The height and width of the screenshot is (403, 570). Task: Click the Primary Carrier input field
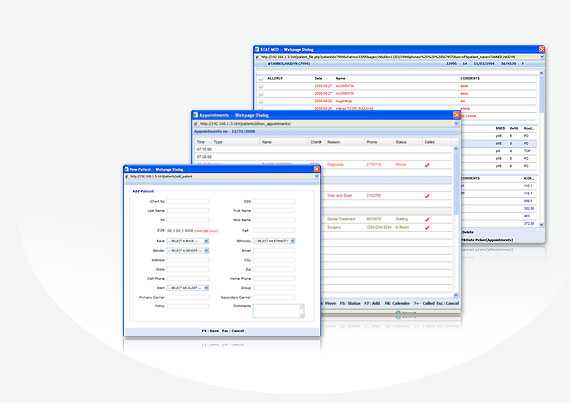pos(188,298)
